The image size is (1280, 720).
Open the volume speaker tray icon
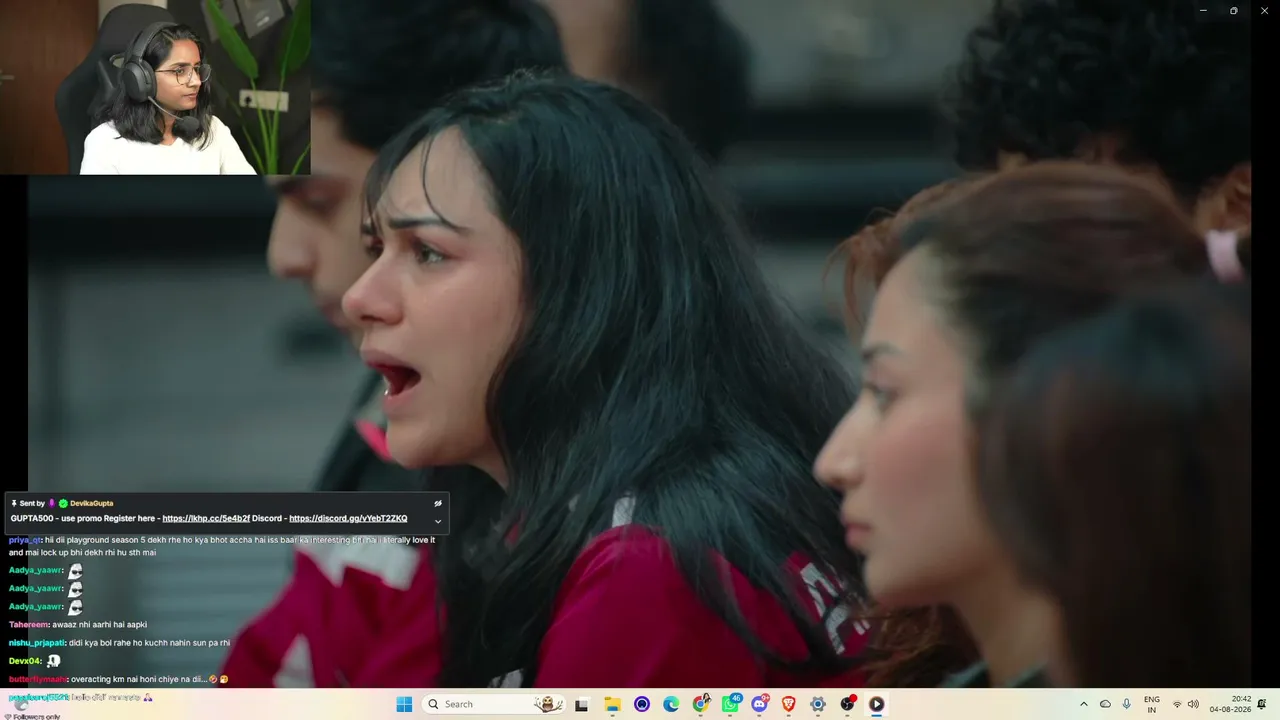(1193, 704)
